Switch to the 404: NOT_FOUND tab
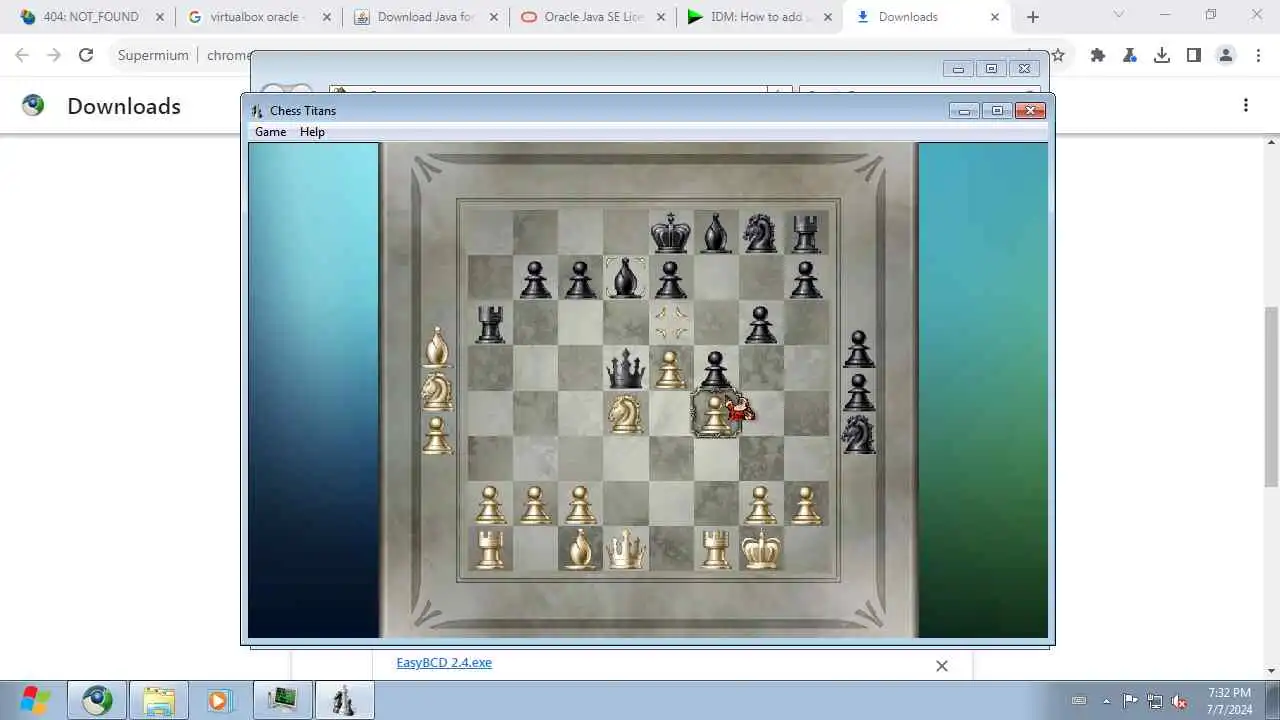 [90, 17]
